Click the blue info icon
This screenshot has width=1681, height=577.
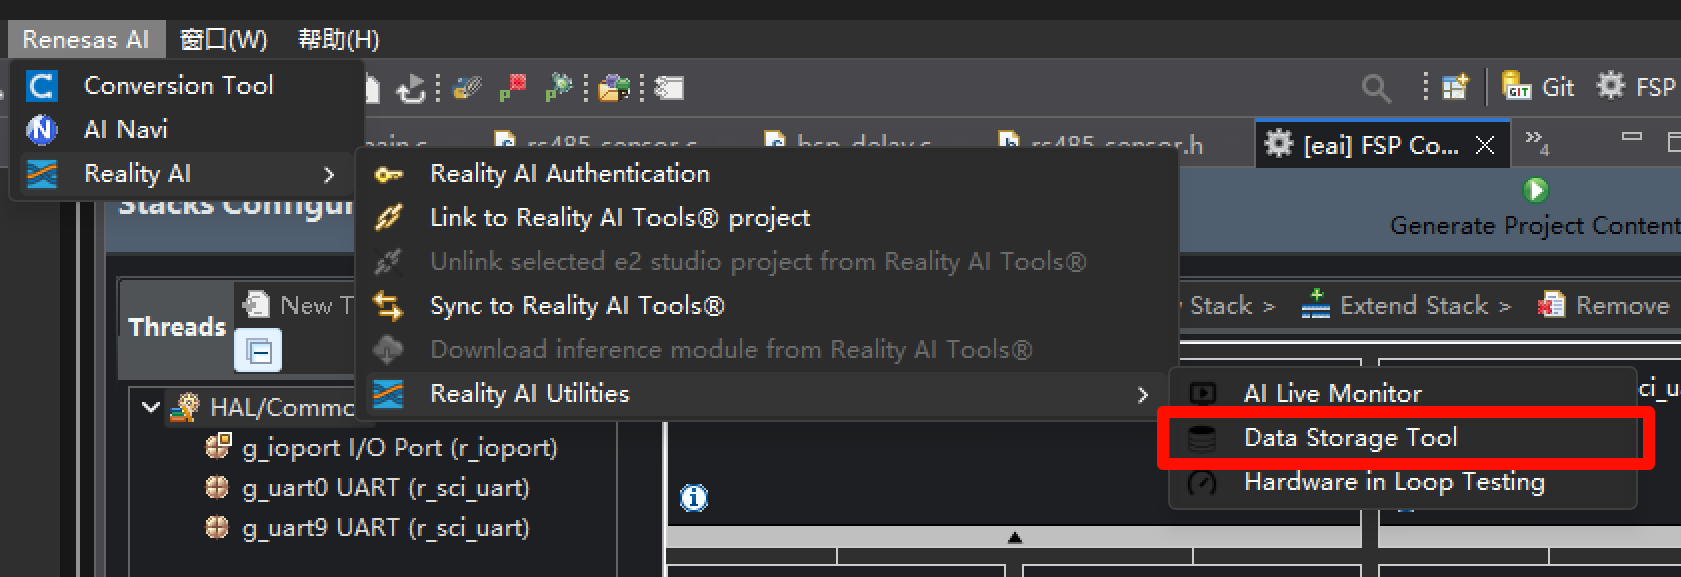(x=694, y=497)
